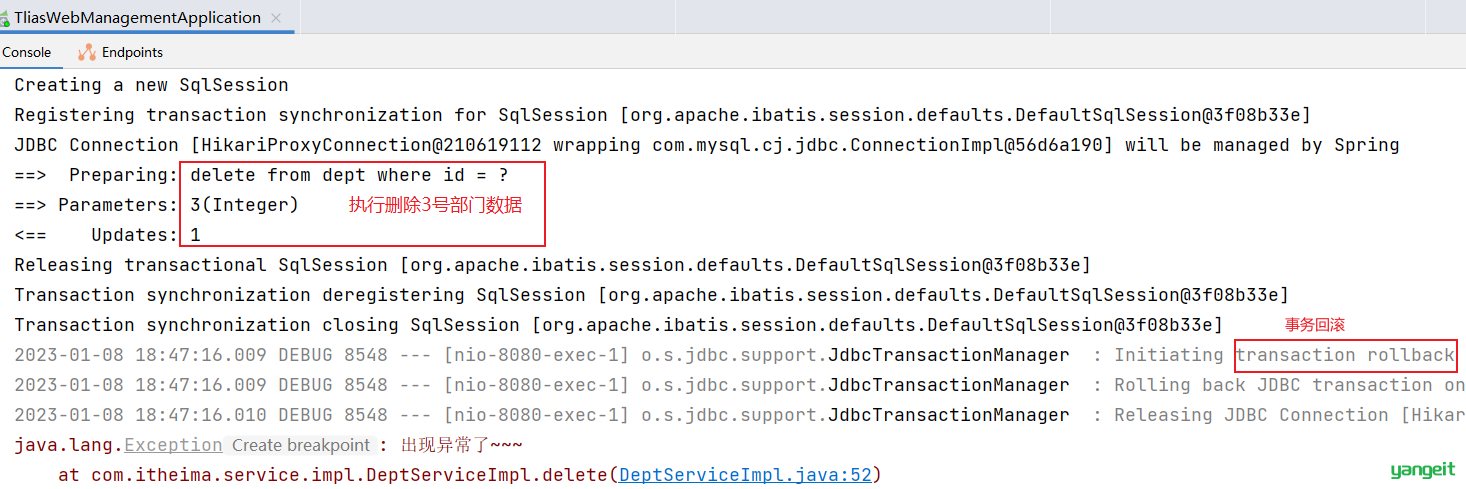Click the orange Endpoints icon

click(87, 52)
